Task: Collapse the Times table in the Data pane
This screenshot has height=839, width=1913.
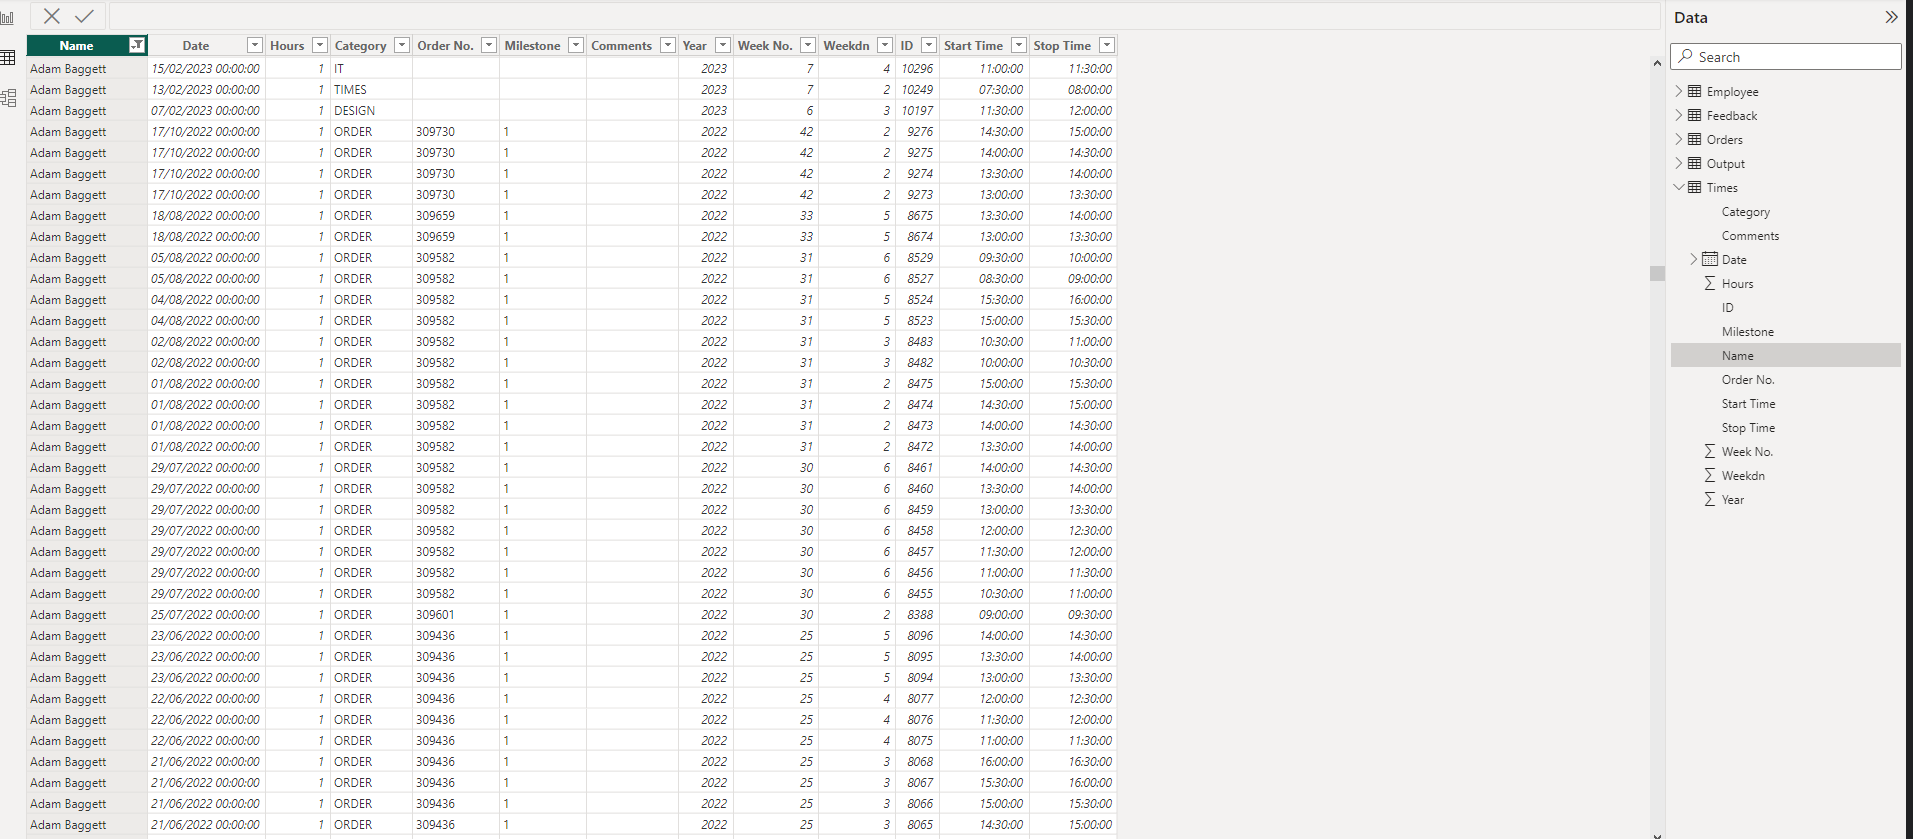Action: (1679, 187)
